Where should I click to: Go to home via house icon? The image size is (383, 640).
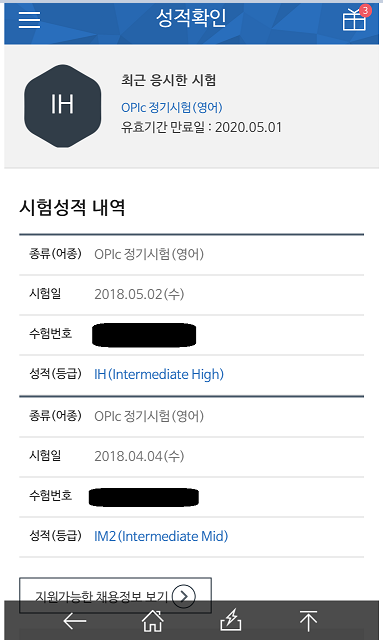[152, 621]
